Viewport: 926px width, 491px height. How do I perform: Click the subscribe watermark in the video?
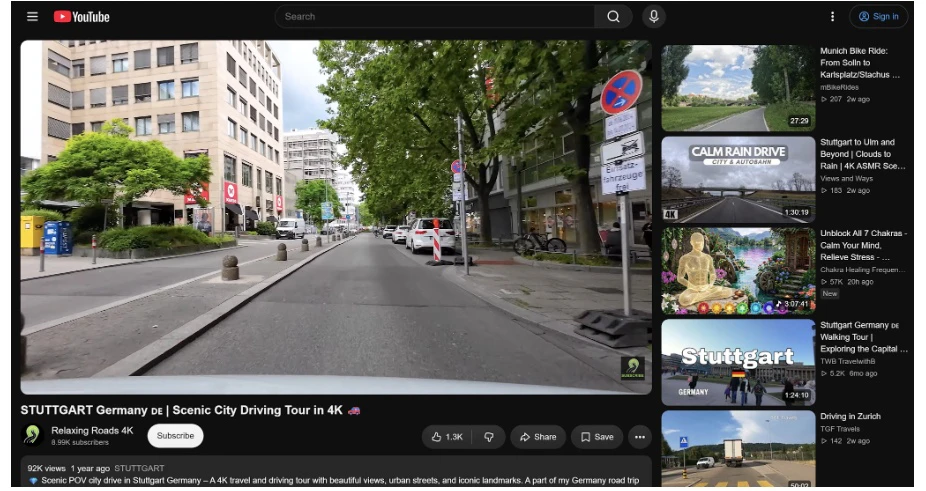click(632, 368)
